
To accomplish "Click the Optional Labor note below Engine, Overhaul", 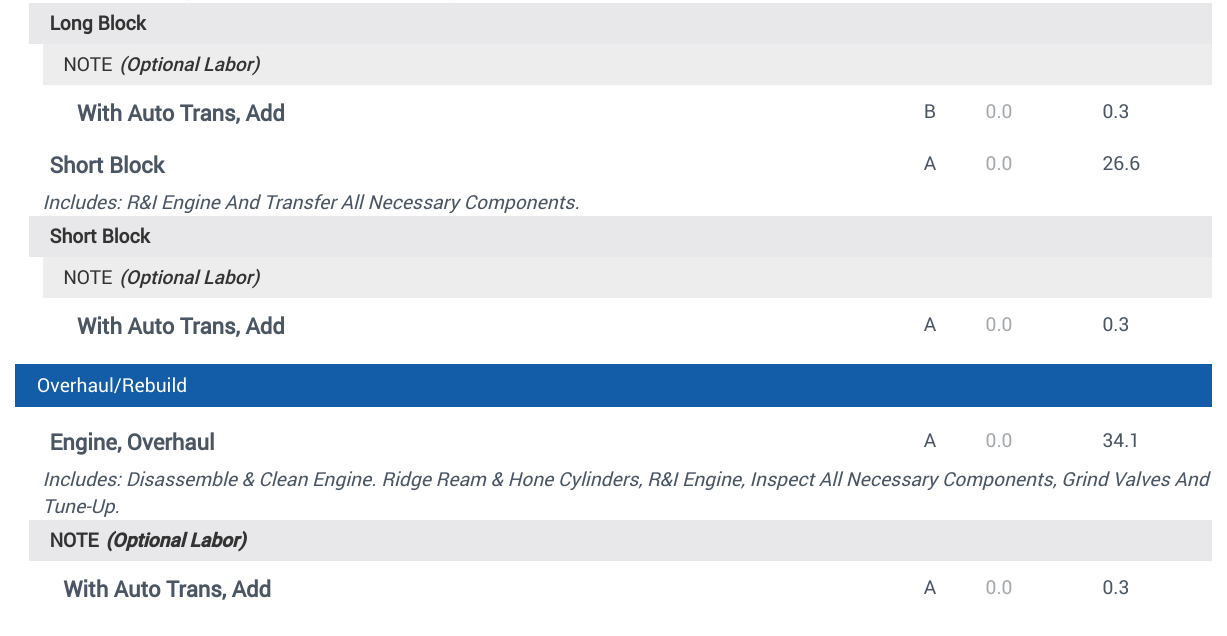I will [x=148, y=540].
